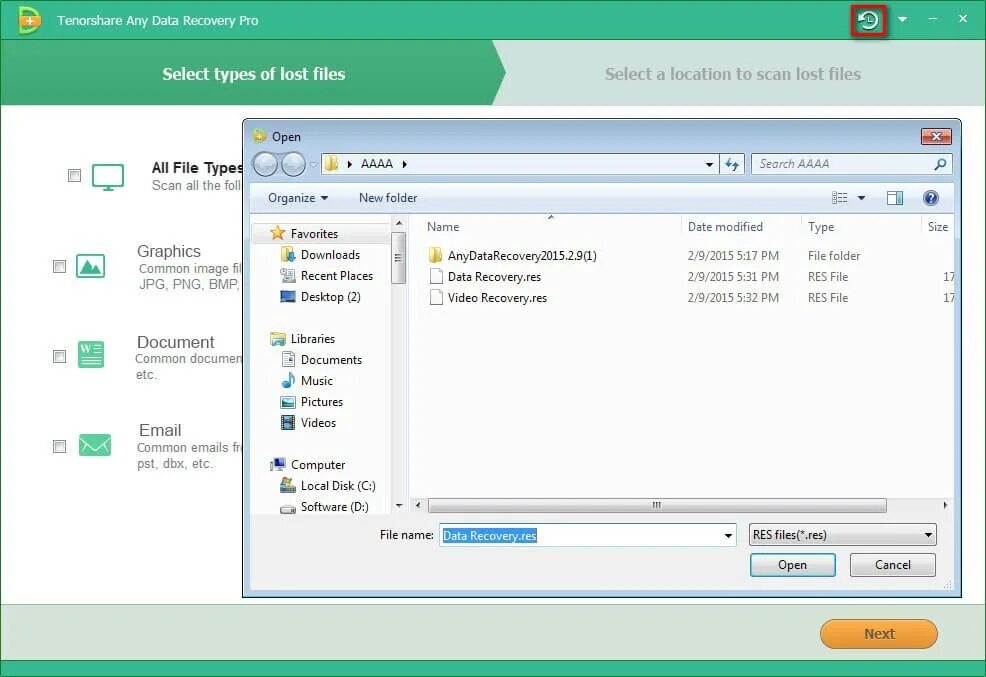This screenshot has width=986, height=677.
Task: Click the Video Recovery.res file icon
Action: click(x=436, y=297)
